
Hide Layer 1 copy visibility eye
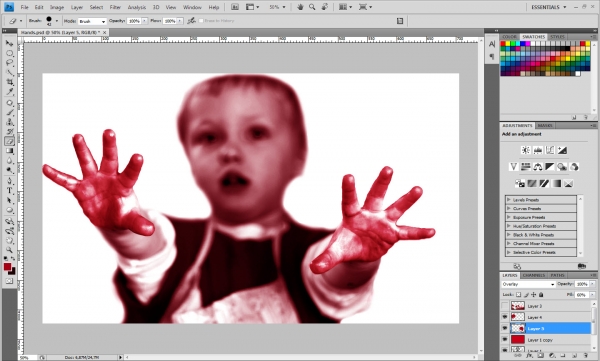click(x=505, y=340)
